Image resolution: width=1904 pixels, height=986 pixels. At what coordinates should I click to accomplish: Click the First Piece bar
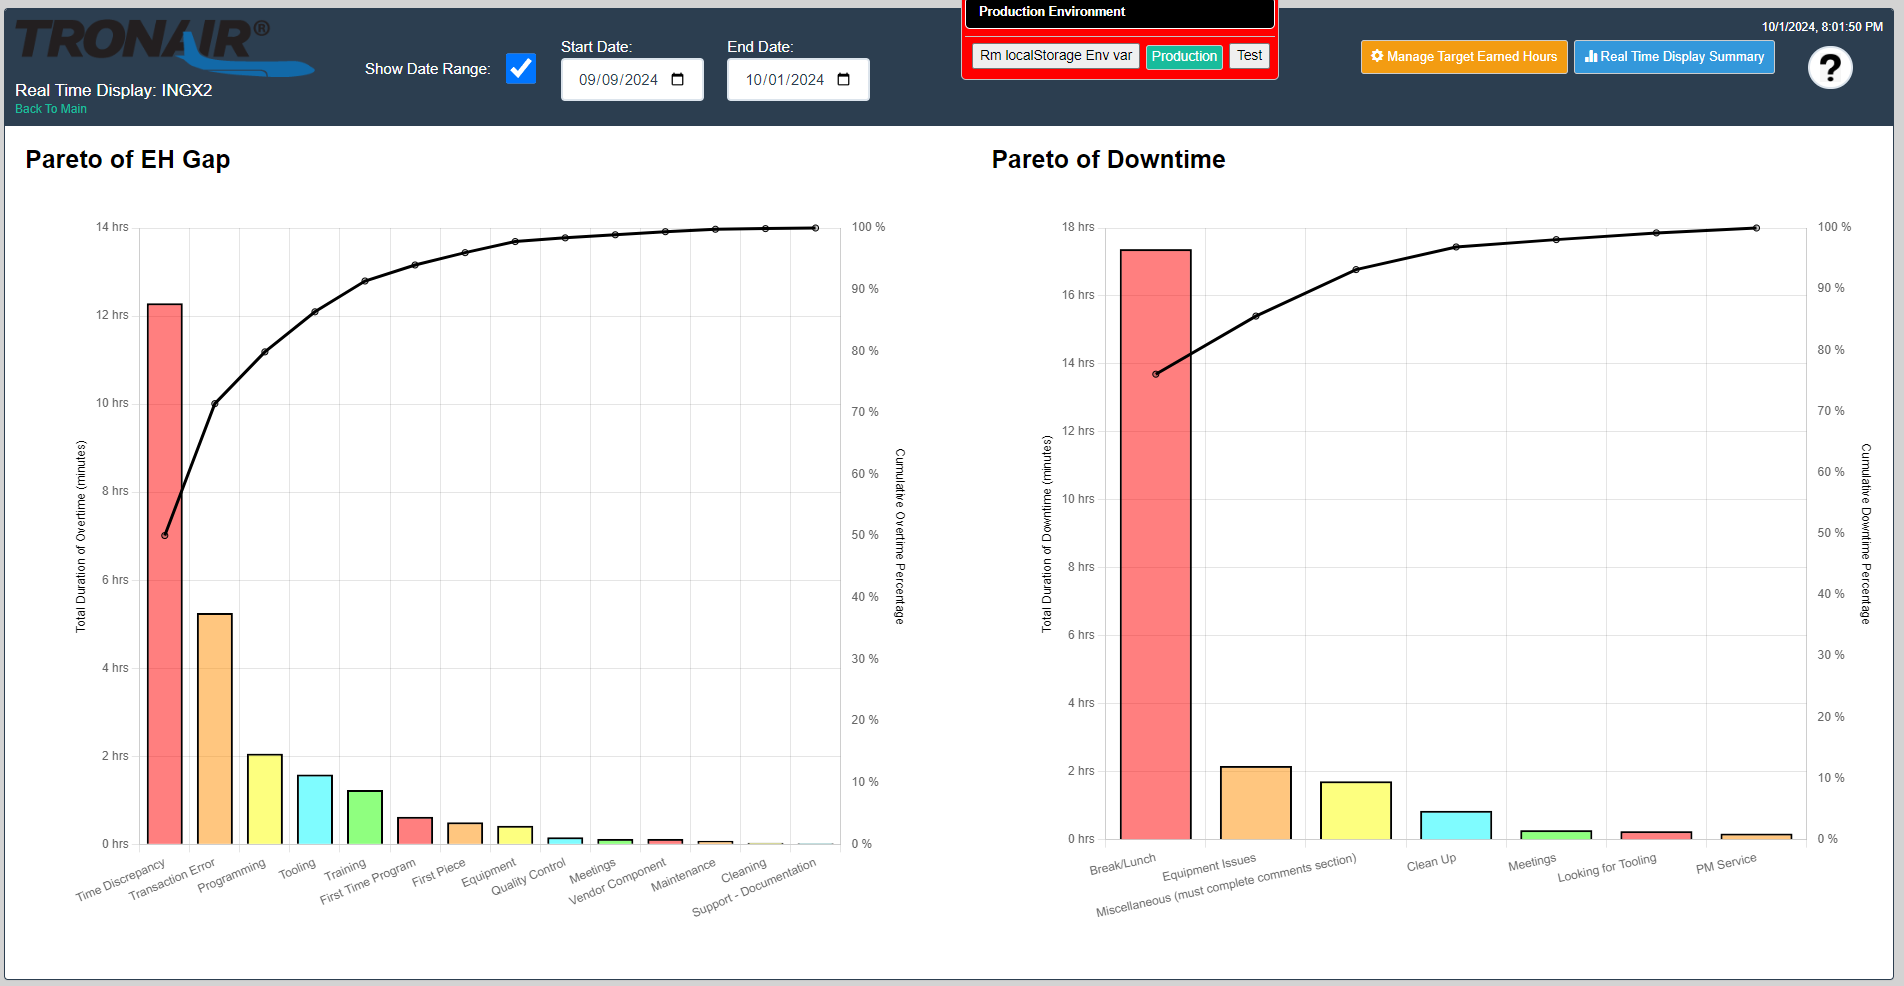[465, 833]
